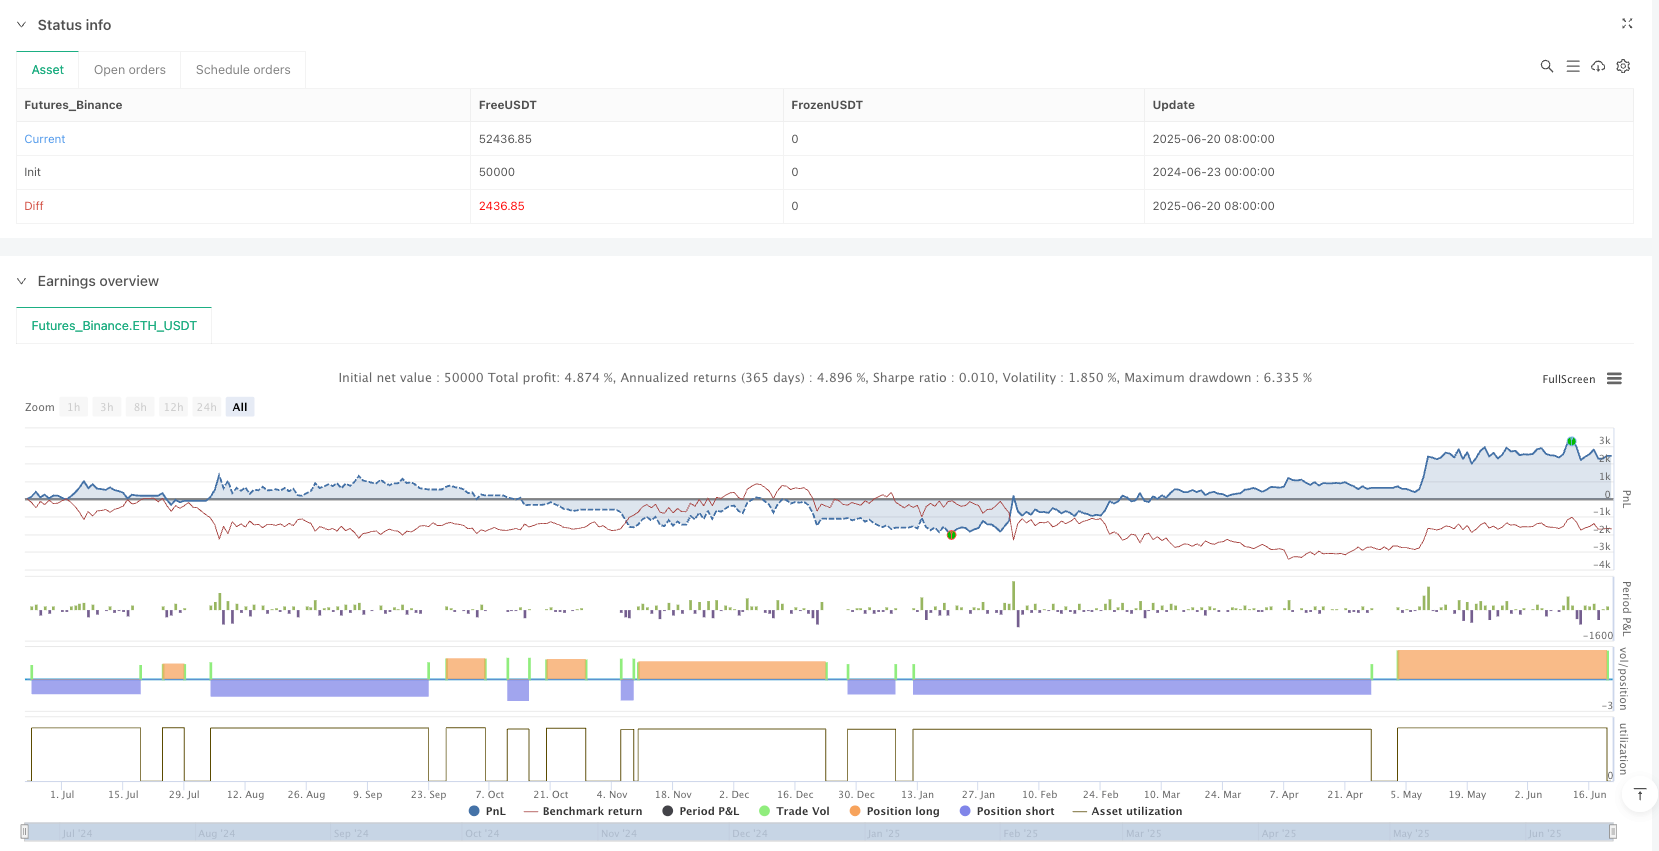Collapse the Earnings overview section
The height and width of the screenshot is (851, 1659).
[x=22, y=281]
